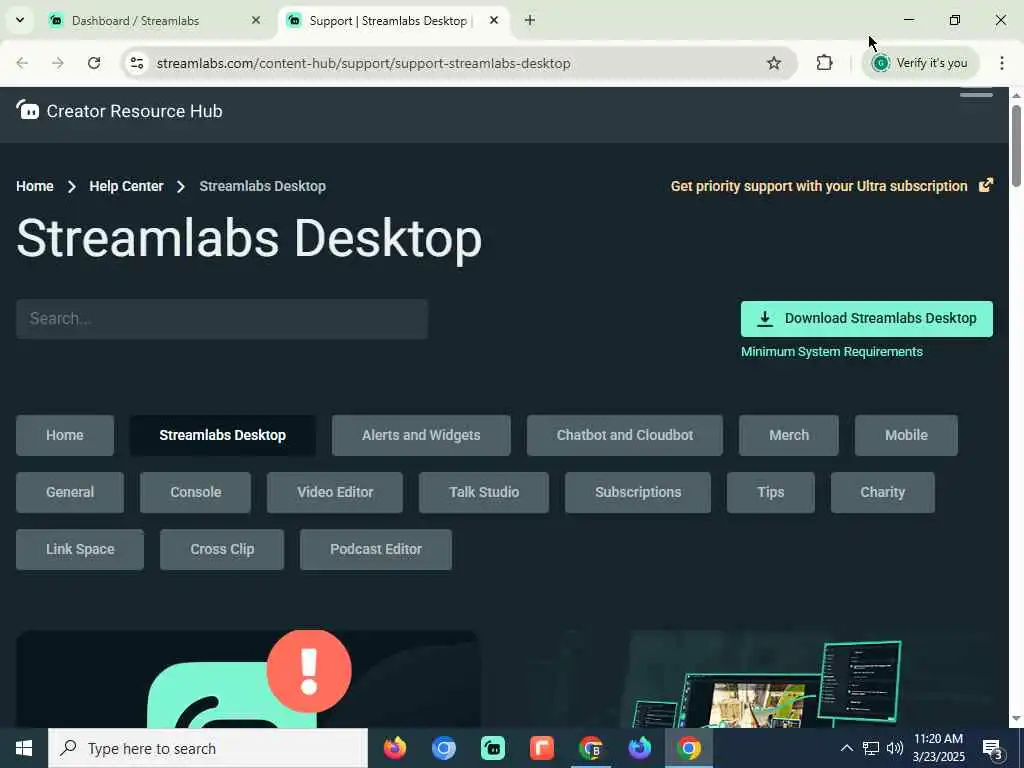Open the tab search dropdown arrow
The image size is (1024, 768).
(20, 20)
